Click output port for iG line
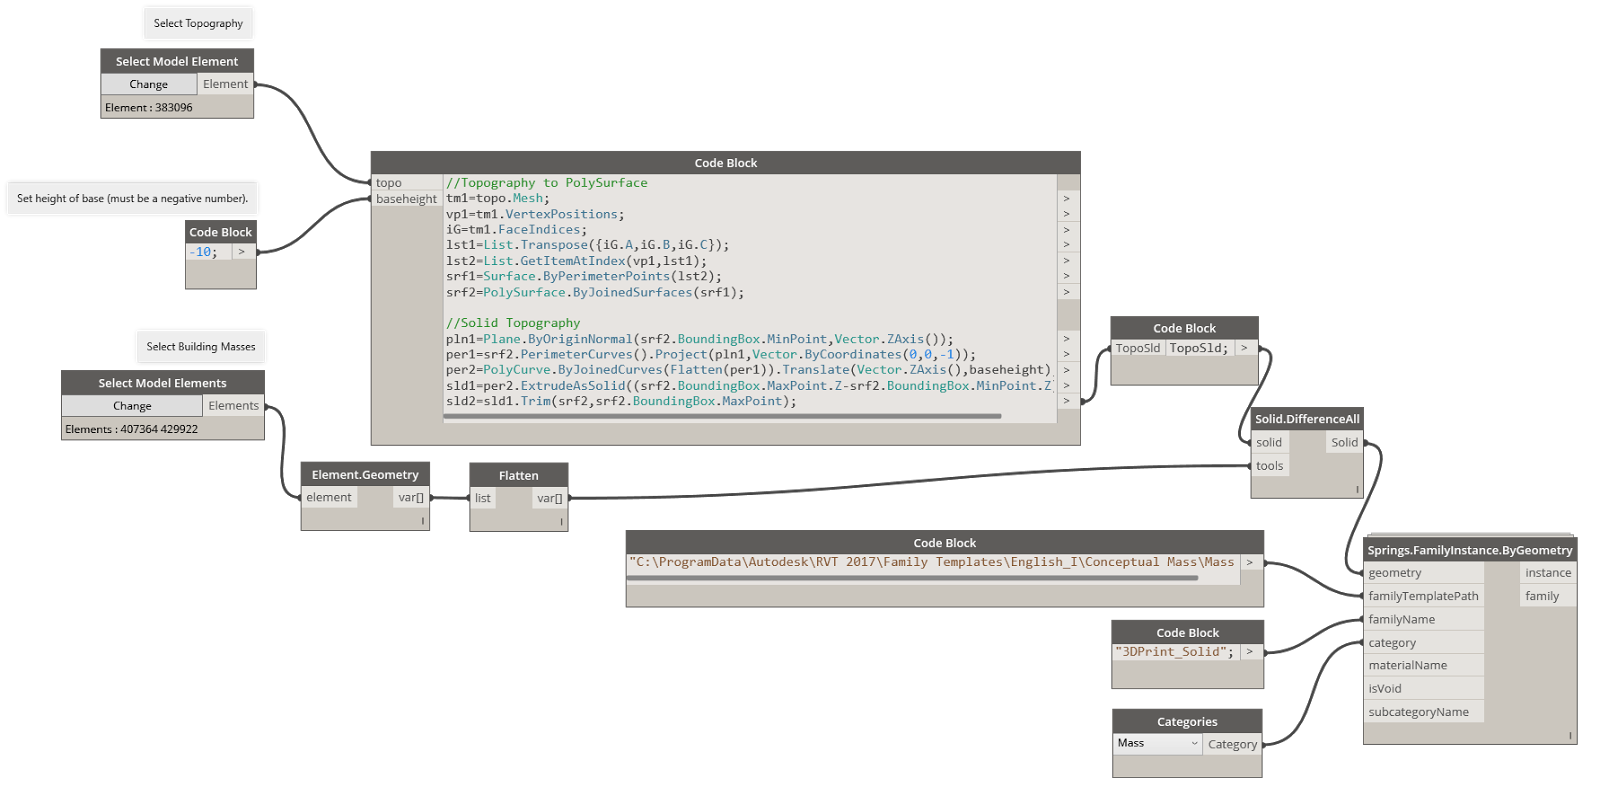 [x=1067, y=230]
